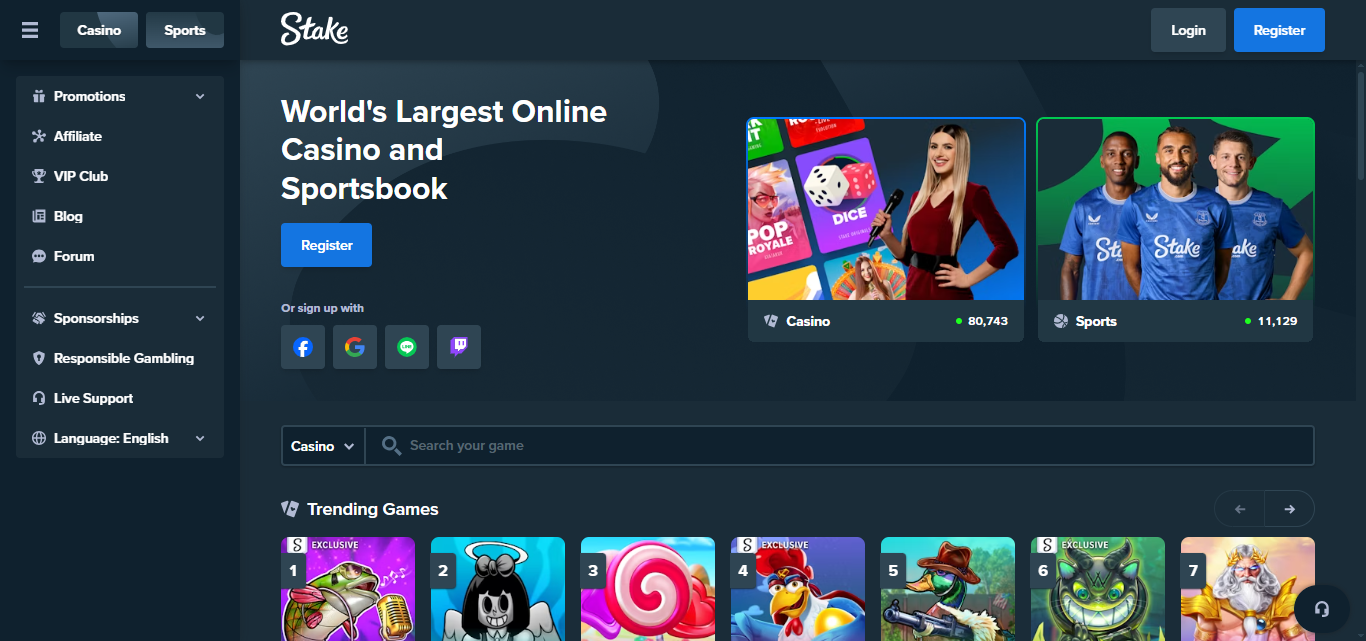Expand the Promotions chevron
Image resolution: width=1366 pixels, height=641 pixels.
tap(200, 96)
